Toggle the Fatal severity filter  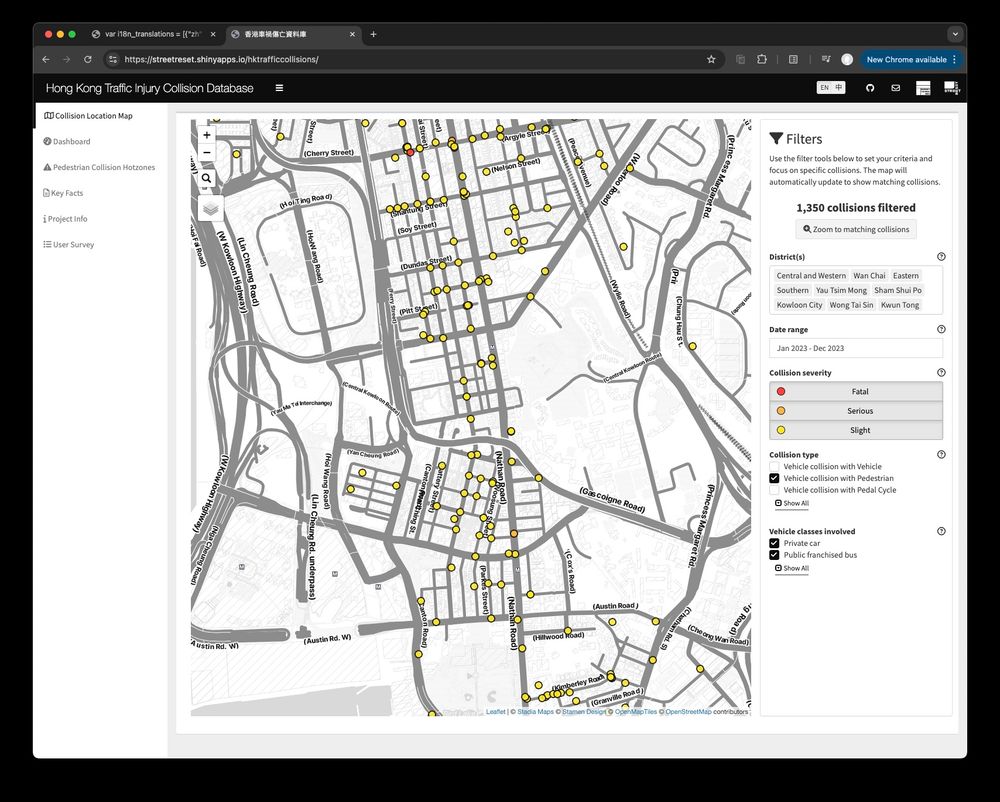(x=856, y=391)
